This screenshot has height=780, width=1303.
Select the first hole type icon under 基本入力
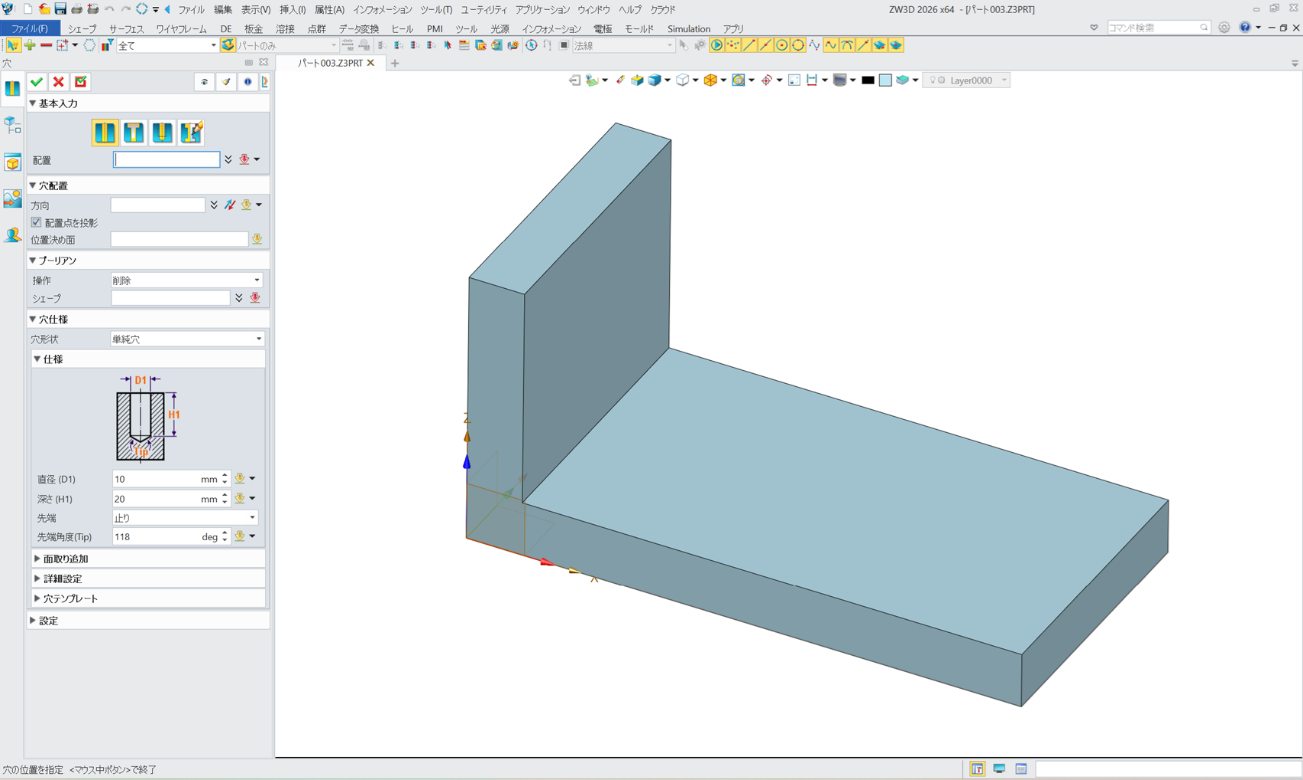point(105,132)
